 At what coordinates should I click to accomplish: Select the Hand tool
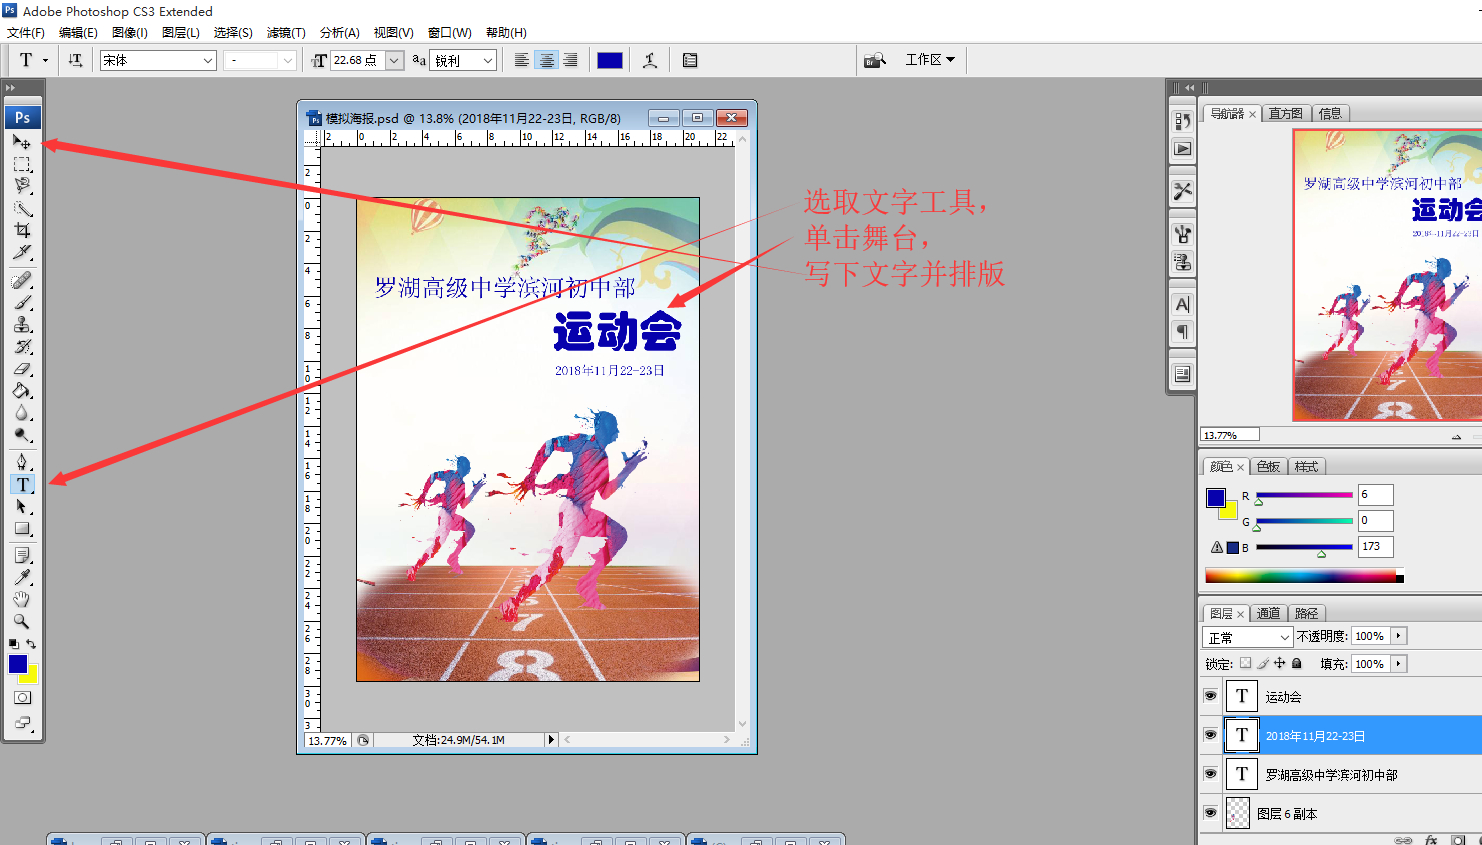click(x=22, y=599)
